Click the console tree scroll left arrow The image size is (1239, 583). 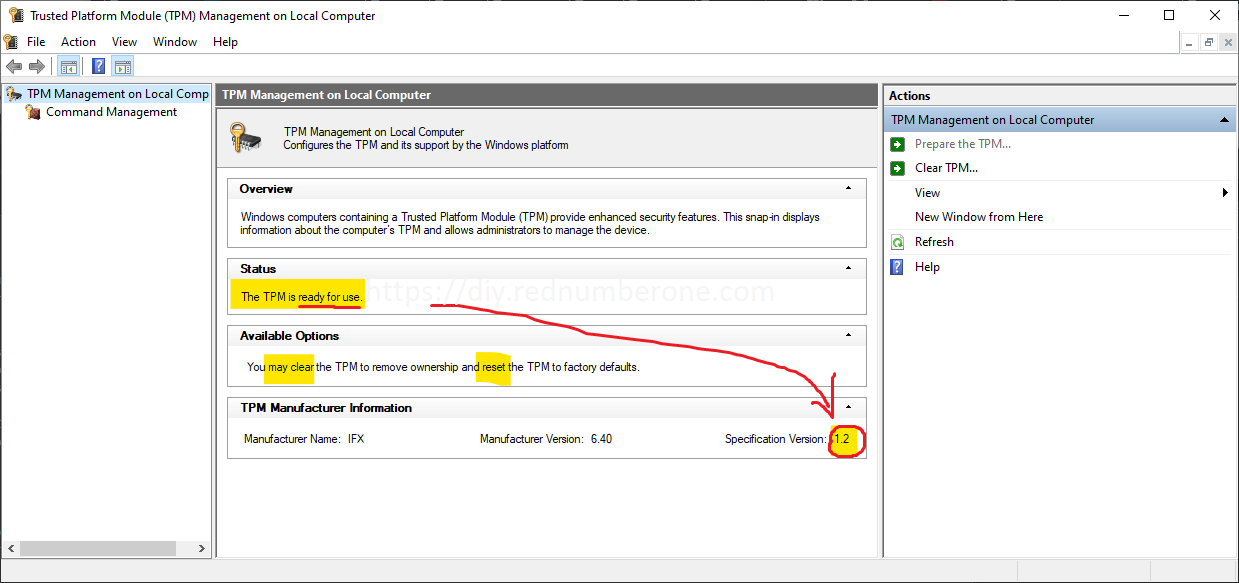point(10,549)
